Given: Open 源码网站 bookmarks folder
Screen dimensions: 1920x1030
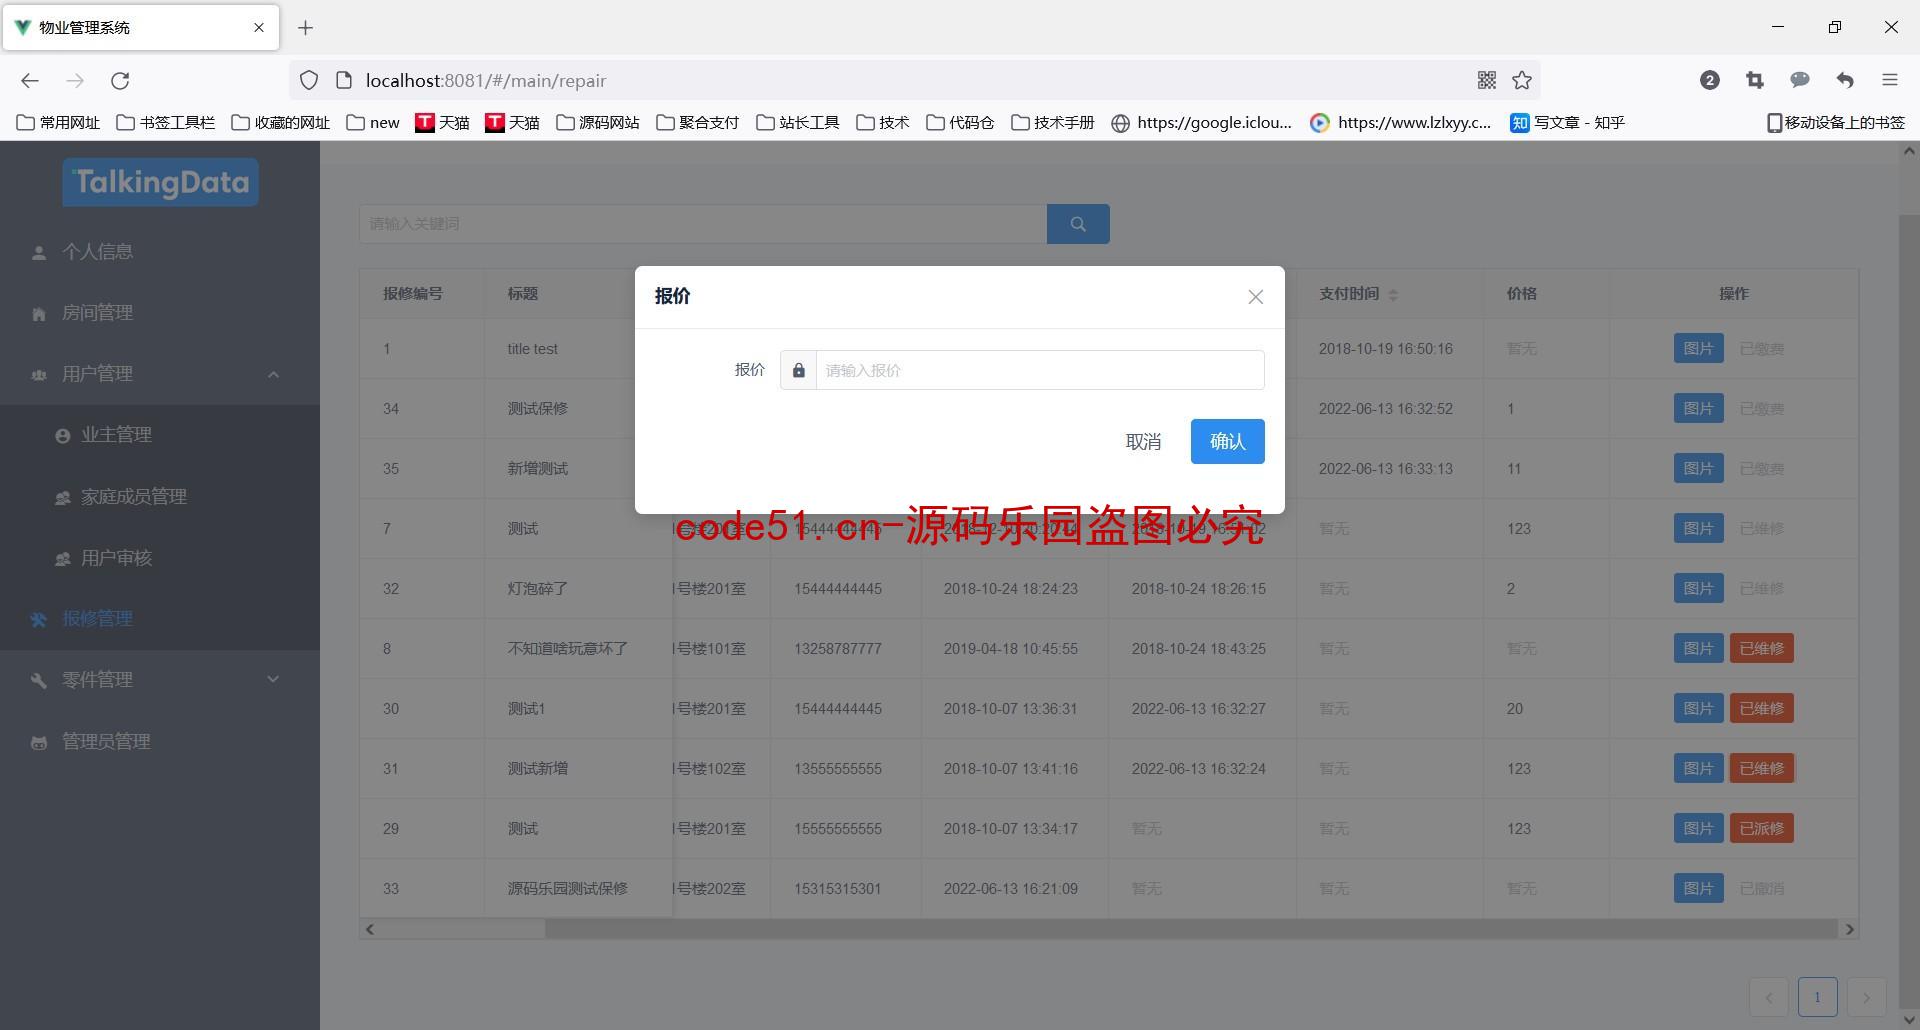Looking at the screenshot, I should [598, 123].
